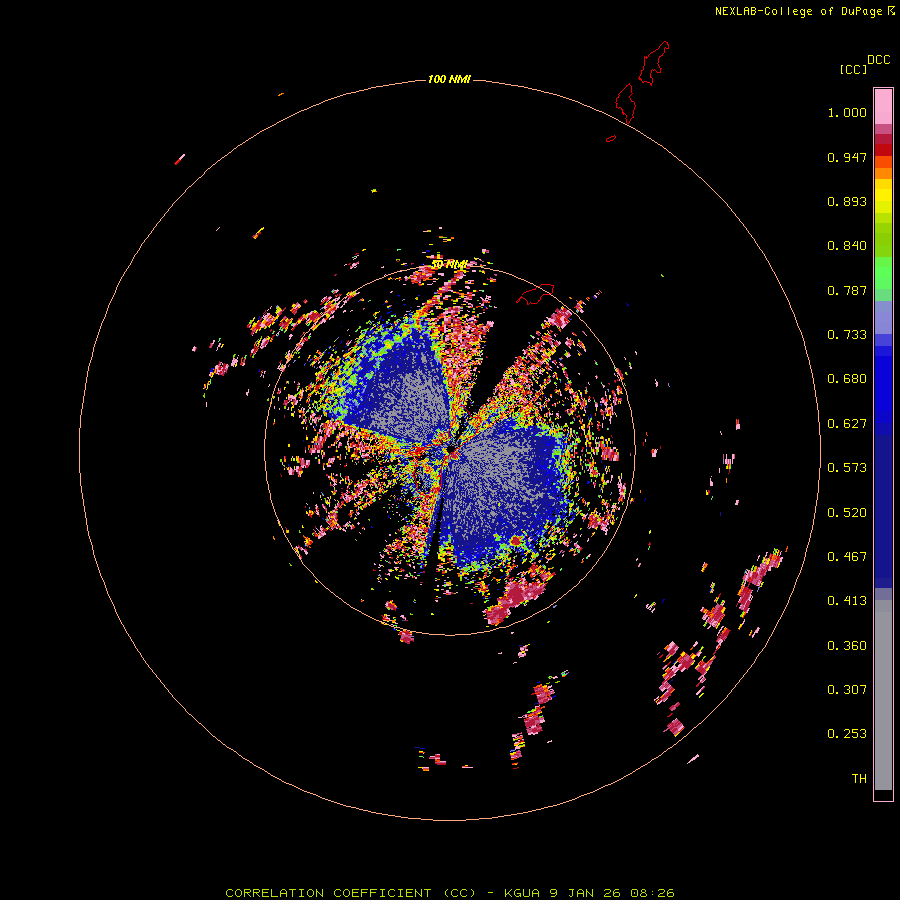Image resolution: width=900 pixels, height=900 pixels.
Task: Pick the gray color bar segment
Action: click(883, 695)
